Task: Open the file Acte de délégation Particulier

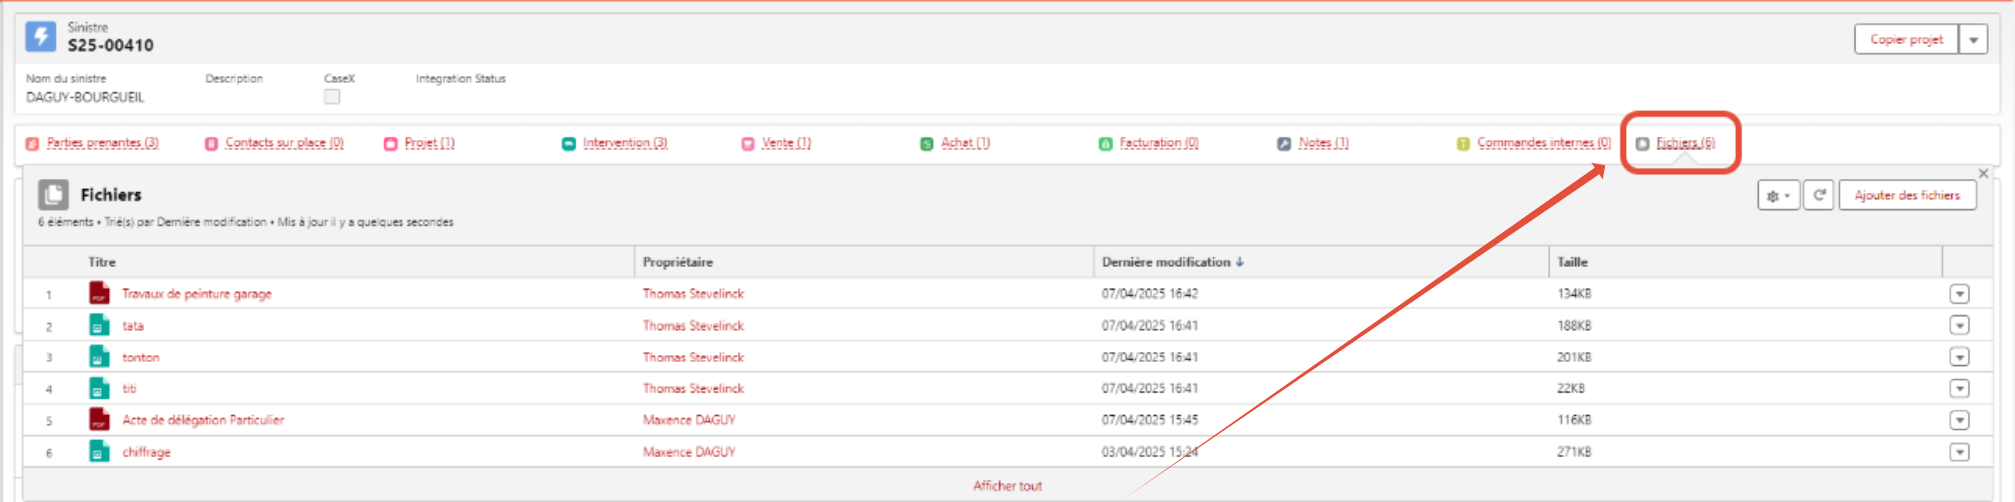Action: pyautogui.click(x=203, y=420)
